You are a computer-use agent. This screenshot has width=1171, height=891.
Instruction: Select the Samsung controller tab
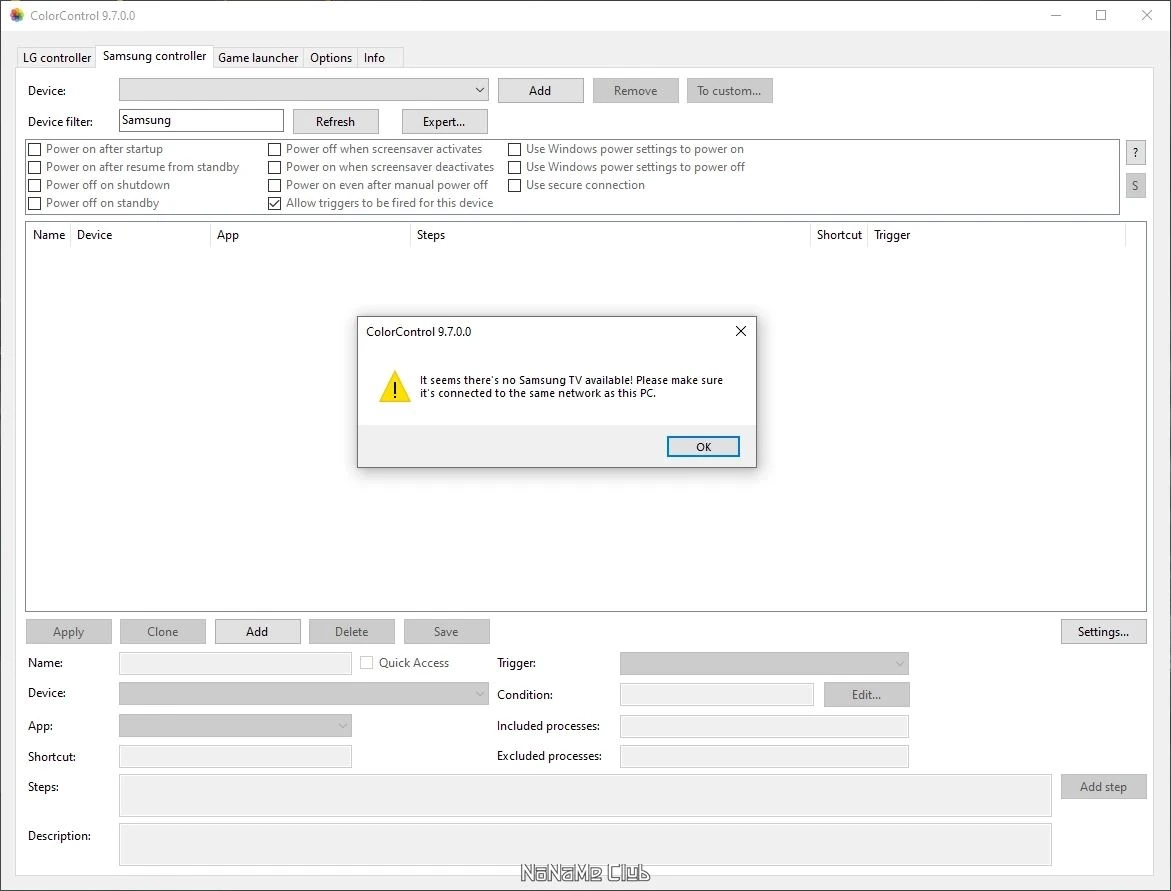coord(154,56)
